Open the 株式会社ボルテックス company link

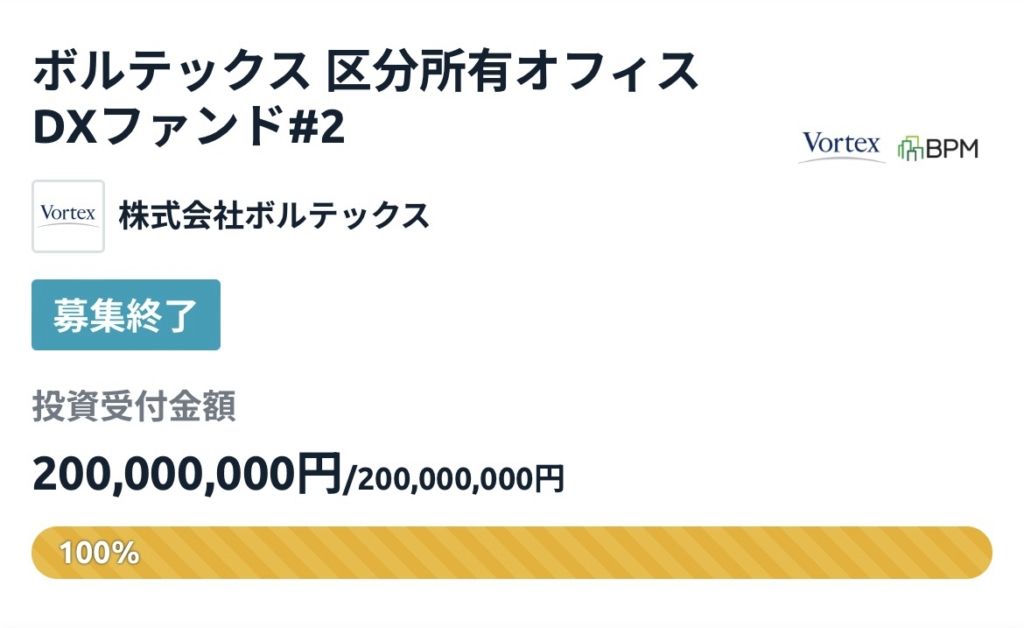274,216
